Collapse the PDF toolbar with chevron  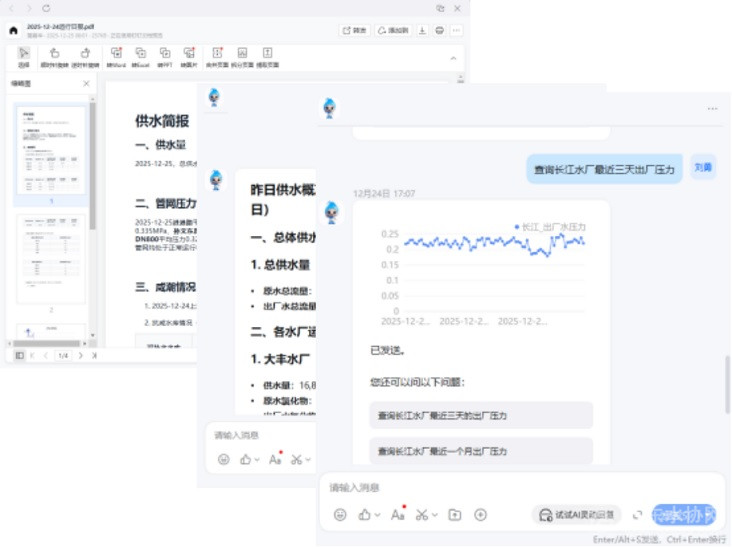coord(454,58)
